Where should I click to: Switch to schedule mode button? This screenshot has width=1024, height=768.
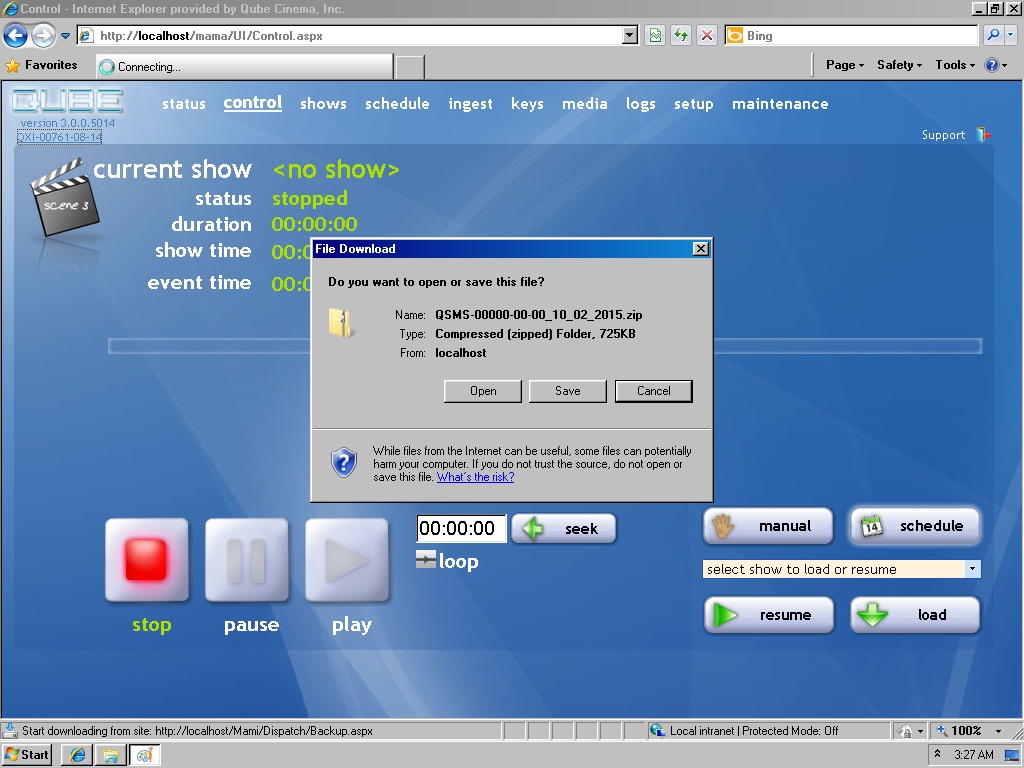tap(915, 526)
